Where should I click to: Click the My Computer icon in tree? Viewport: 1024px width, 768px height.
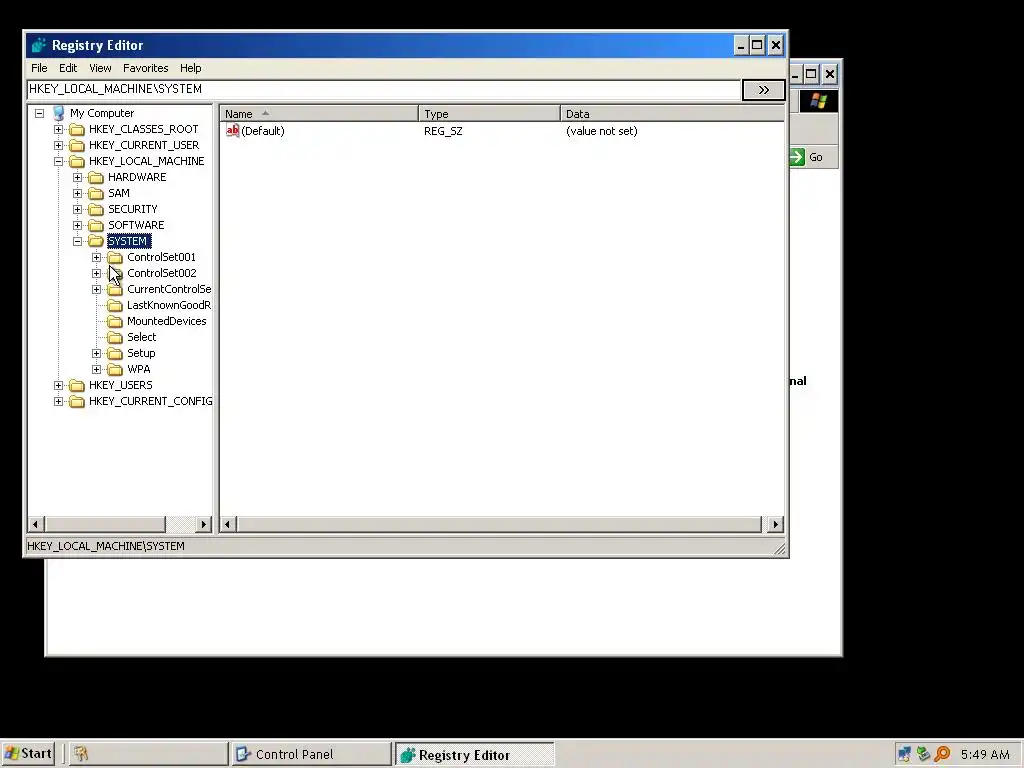(x=59, y=113)
